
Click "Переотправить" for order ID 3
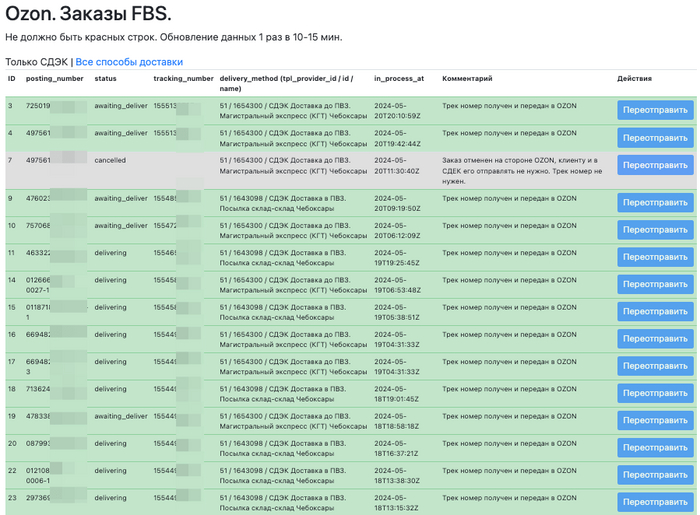[654, 110]
